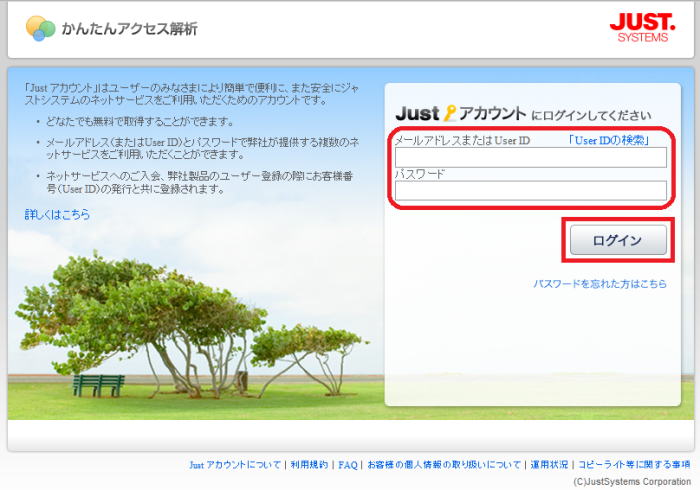Focus the パスワード input field

click(531, 191)
